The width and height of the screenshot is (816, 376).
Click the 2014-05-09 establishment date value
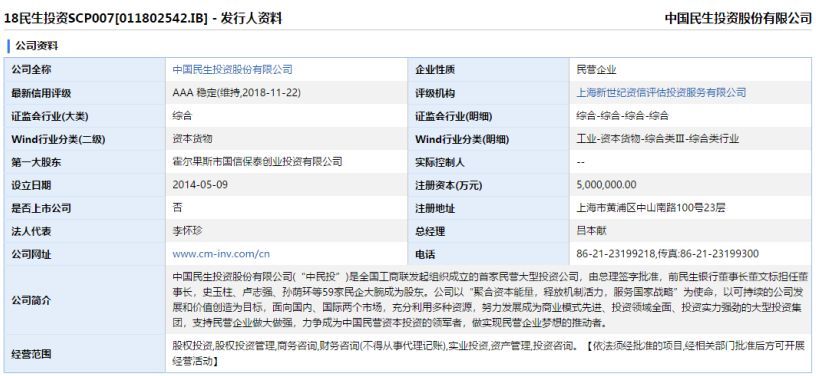click(x=200, y=185)
